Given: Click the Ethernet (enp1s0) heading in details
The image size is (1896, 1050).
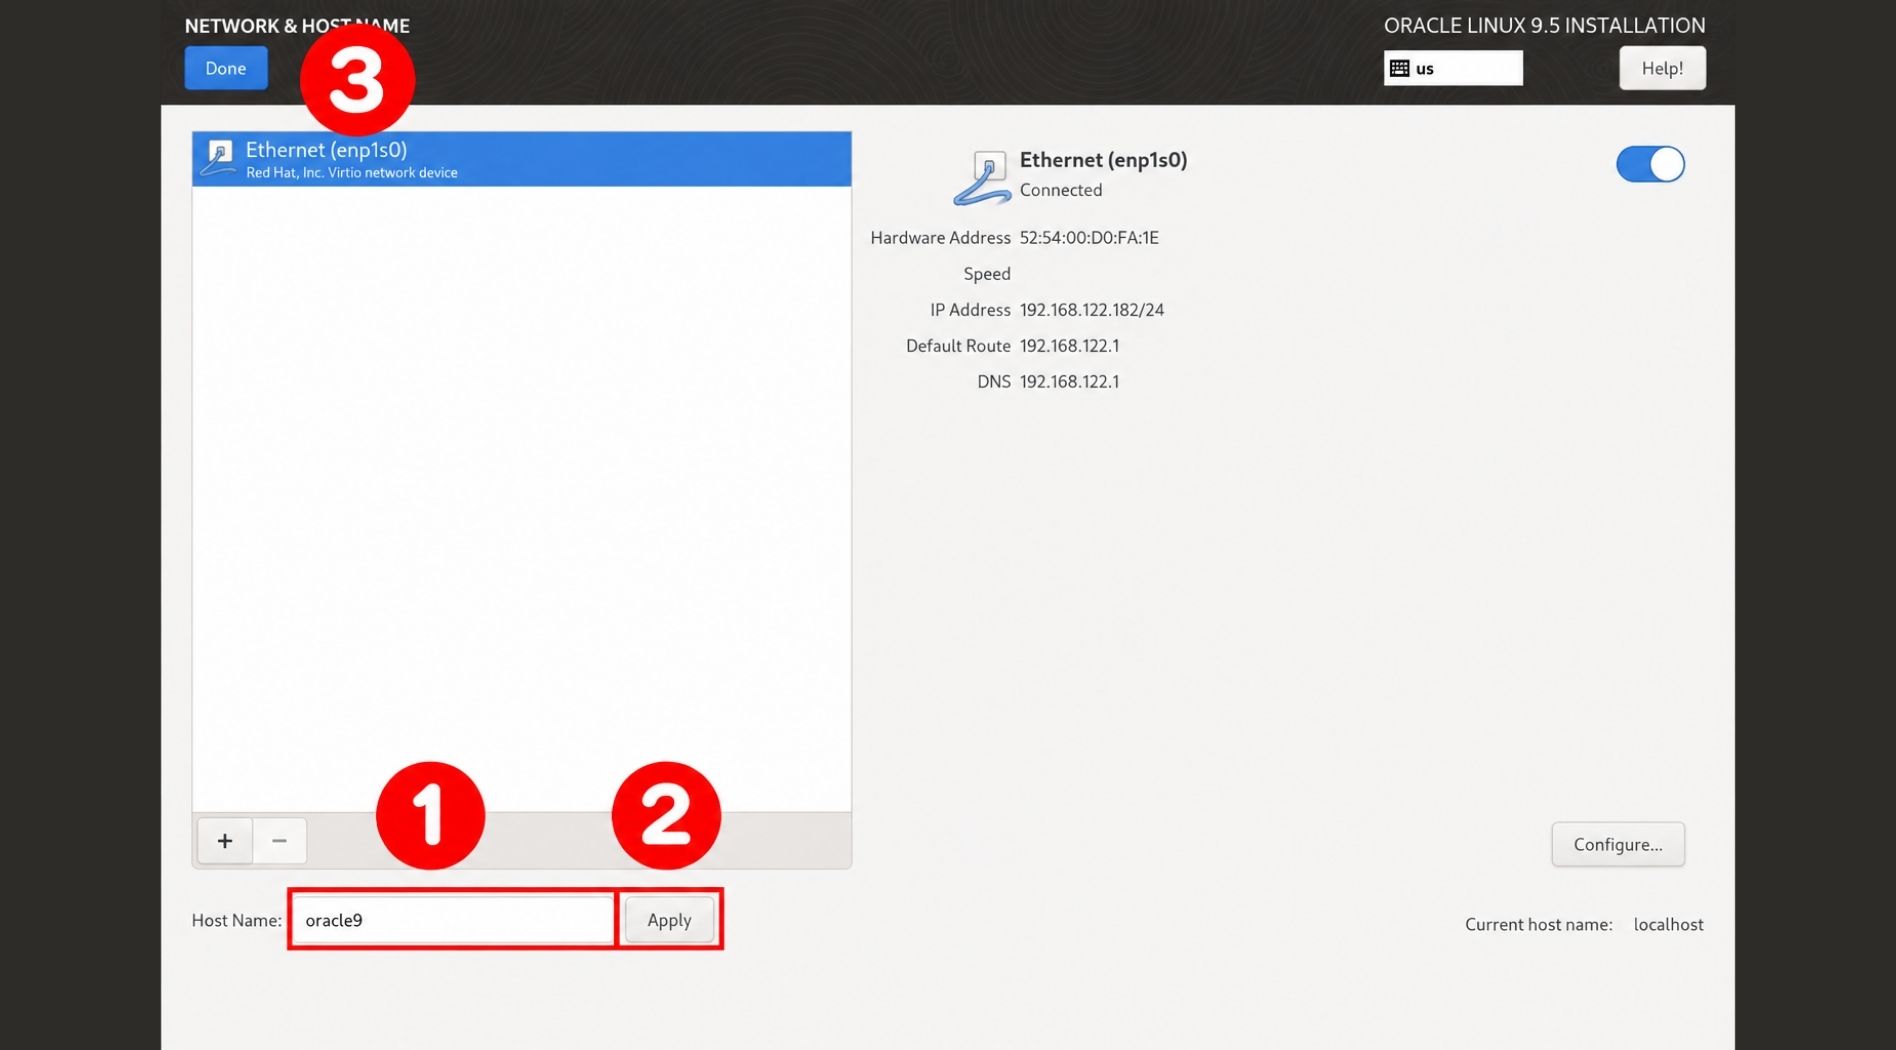Looking at the screenshot, I should click(x=1104, y=160).
